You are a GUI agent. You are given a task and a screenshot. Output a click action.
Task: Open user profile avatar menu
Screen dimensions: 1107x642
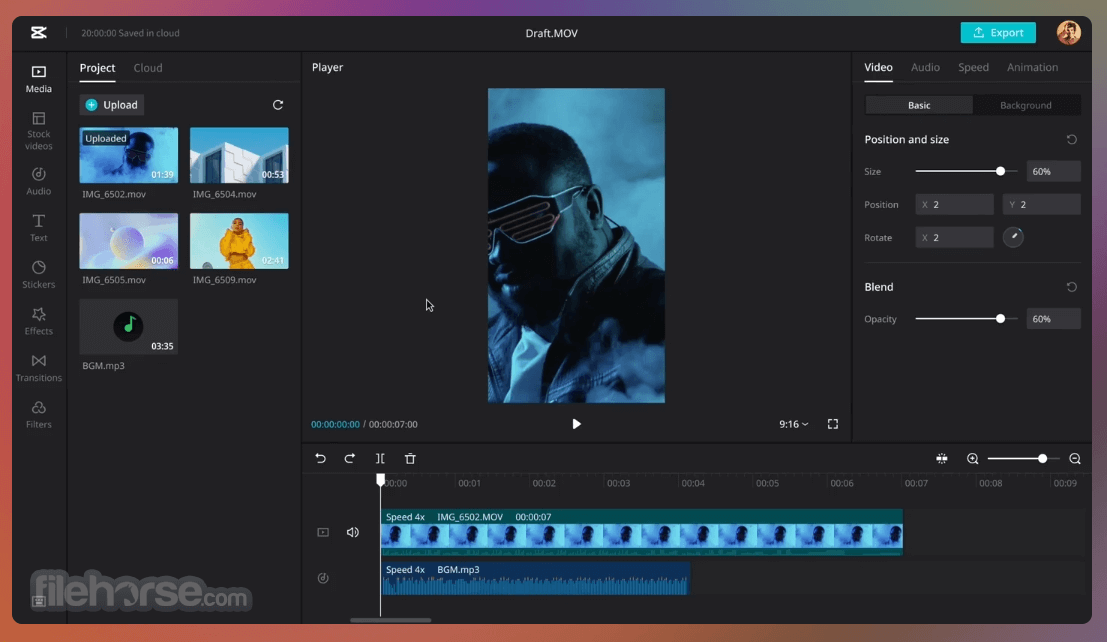click(1068, 32)
